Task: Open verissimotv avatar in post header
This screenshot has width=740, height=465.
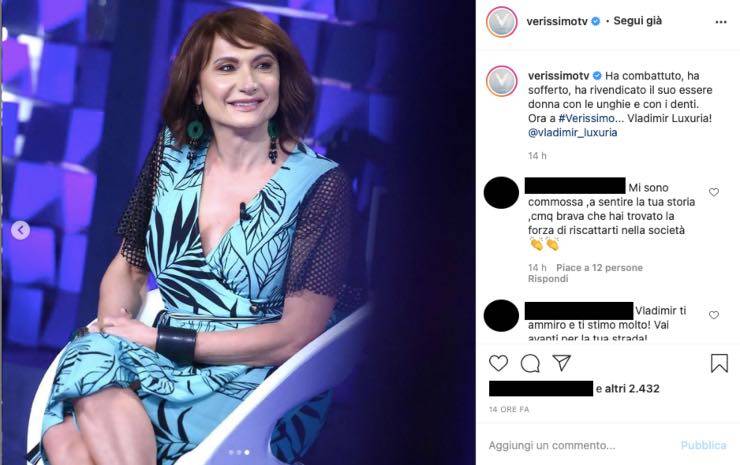Action: (x=500, y=21)
